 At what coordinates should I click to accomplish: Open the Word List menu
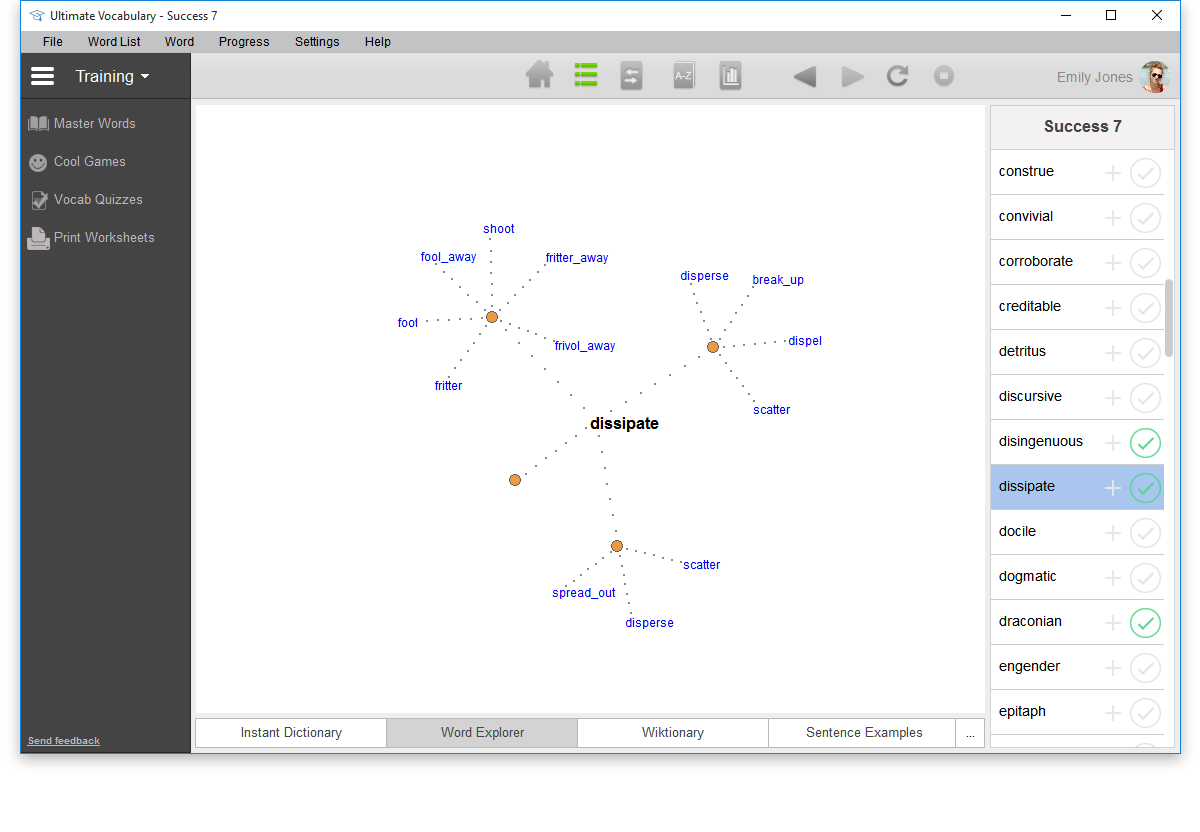[114, 42]
